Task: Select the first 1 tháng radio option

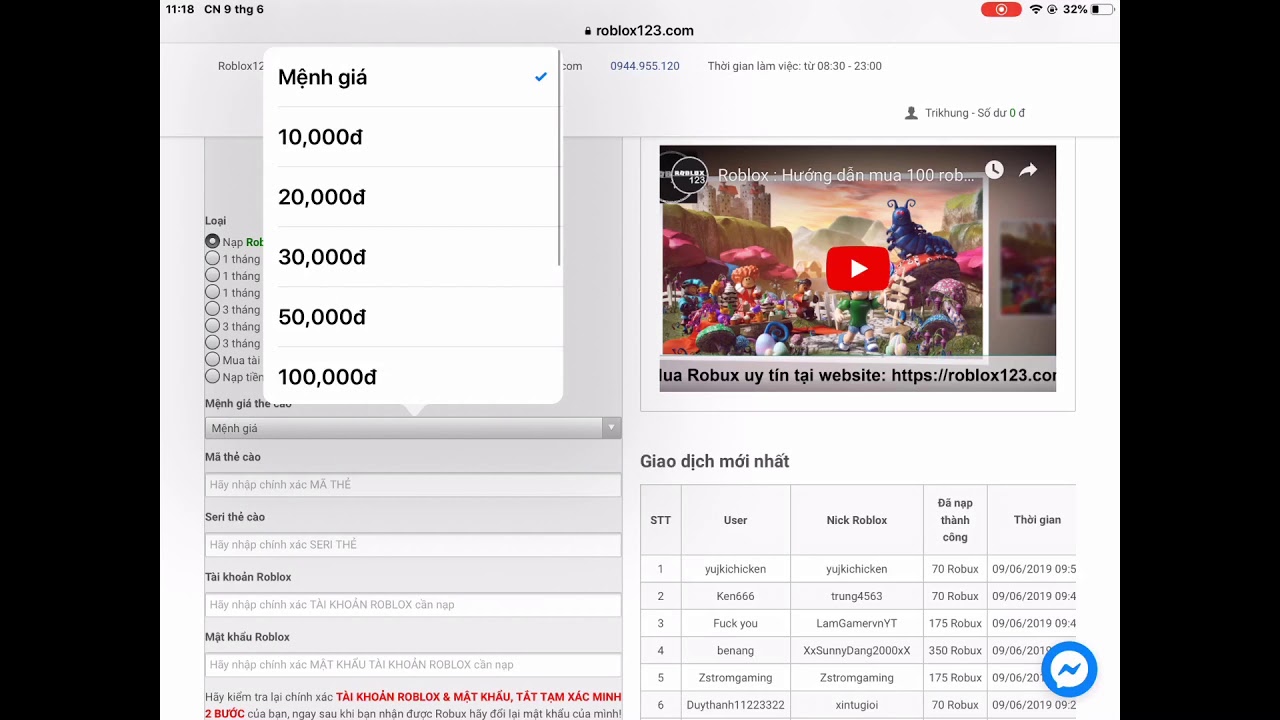Action: coord(212,258)
